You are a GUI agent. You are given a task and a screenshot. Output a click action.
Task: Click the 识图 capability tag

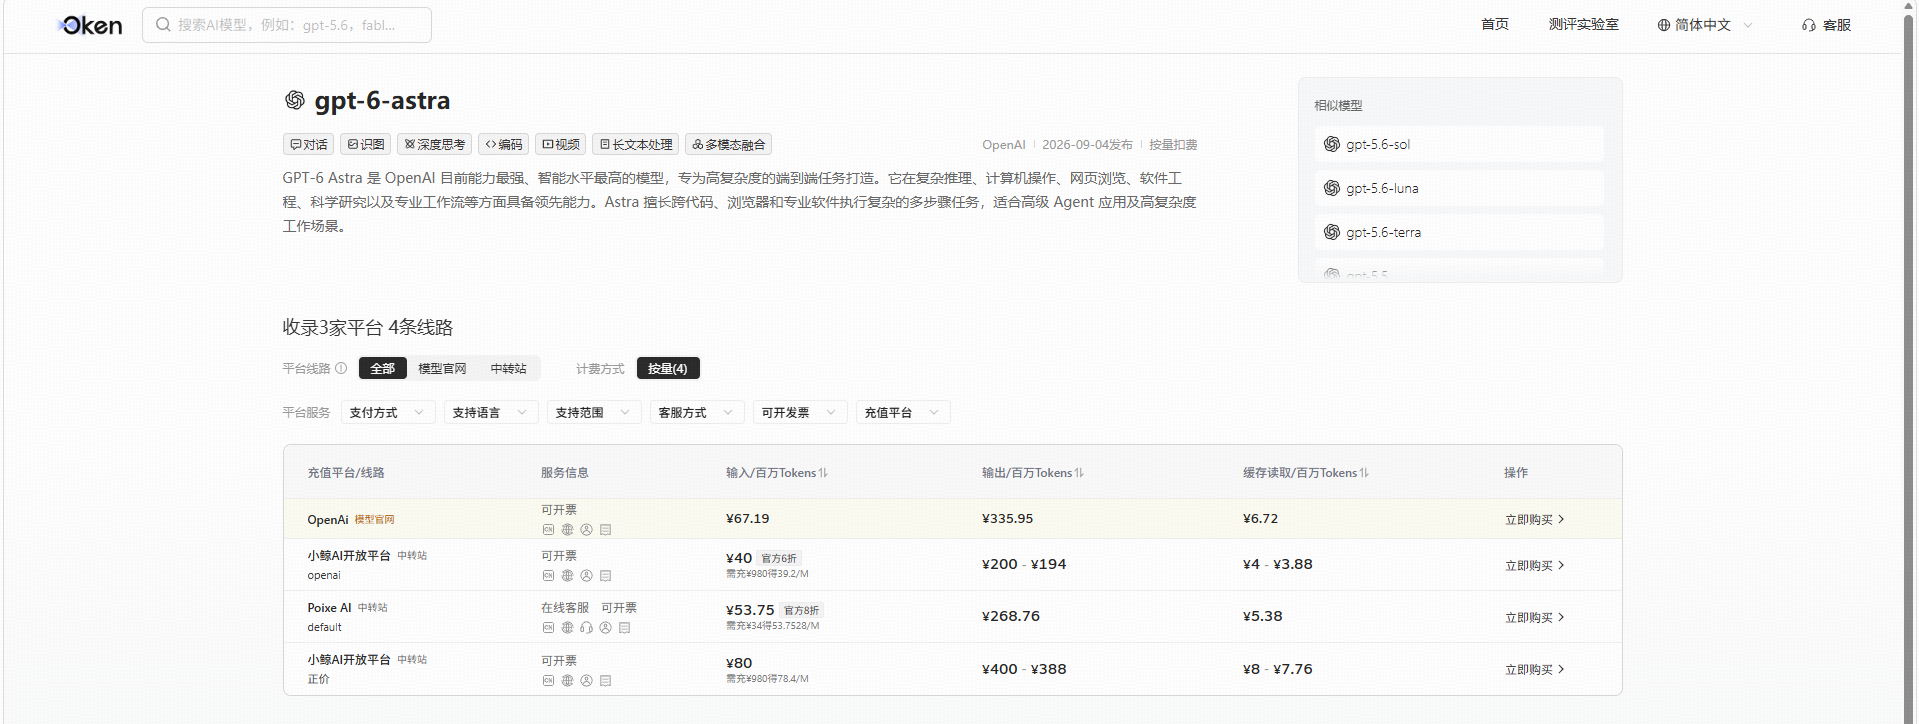pyautogui.click(x=366, y=144)
